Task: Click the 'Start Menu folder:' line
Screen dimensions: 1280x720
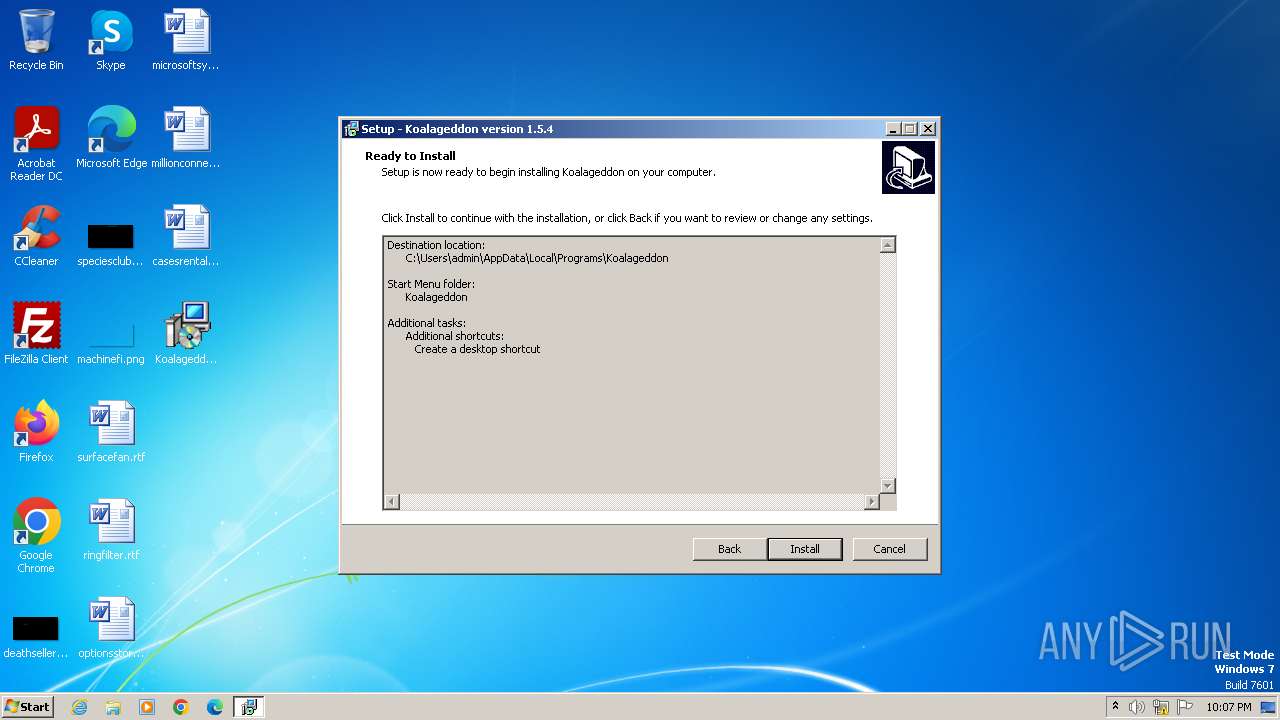Action: [433, 284]
